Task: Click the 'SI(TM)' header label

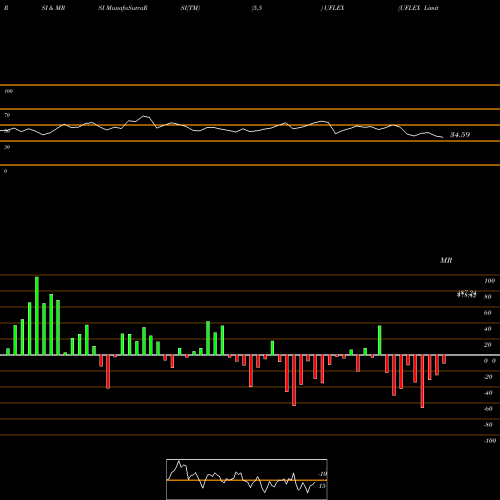Action: coord(190,8)
